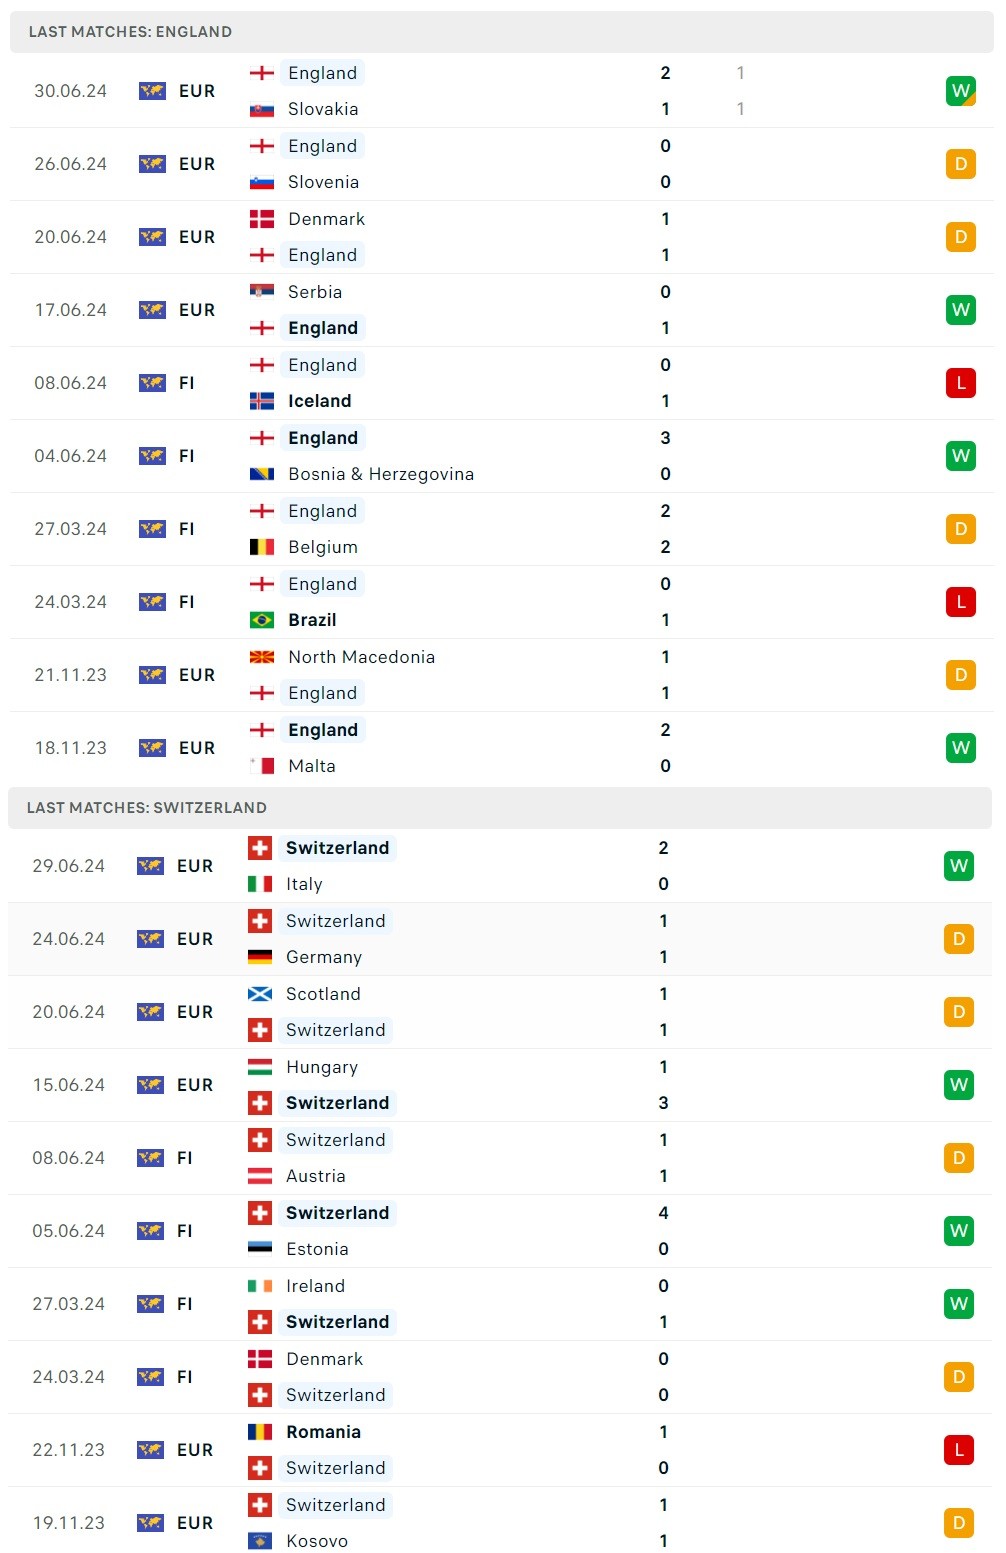
Task: Select the Germany team name
Action: [x=324, y=957]
